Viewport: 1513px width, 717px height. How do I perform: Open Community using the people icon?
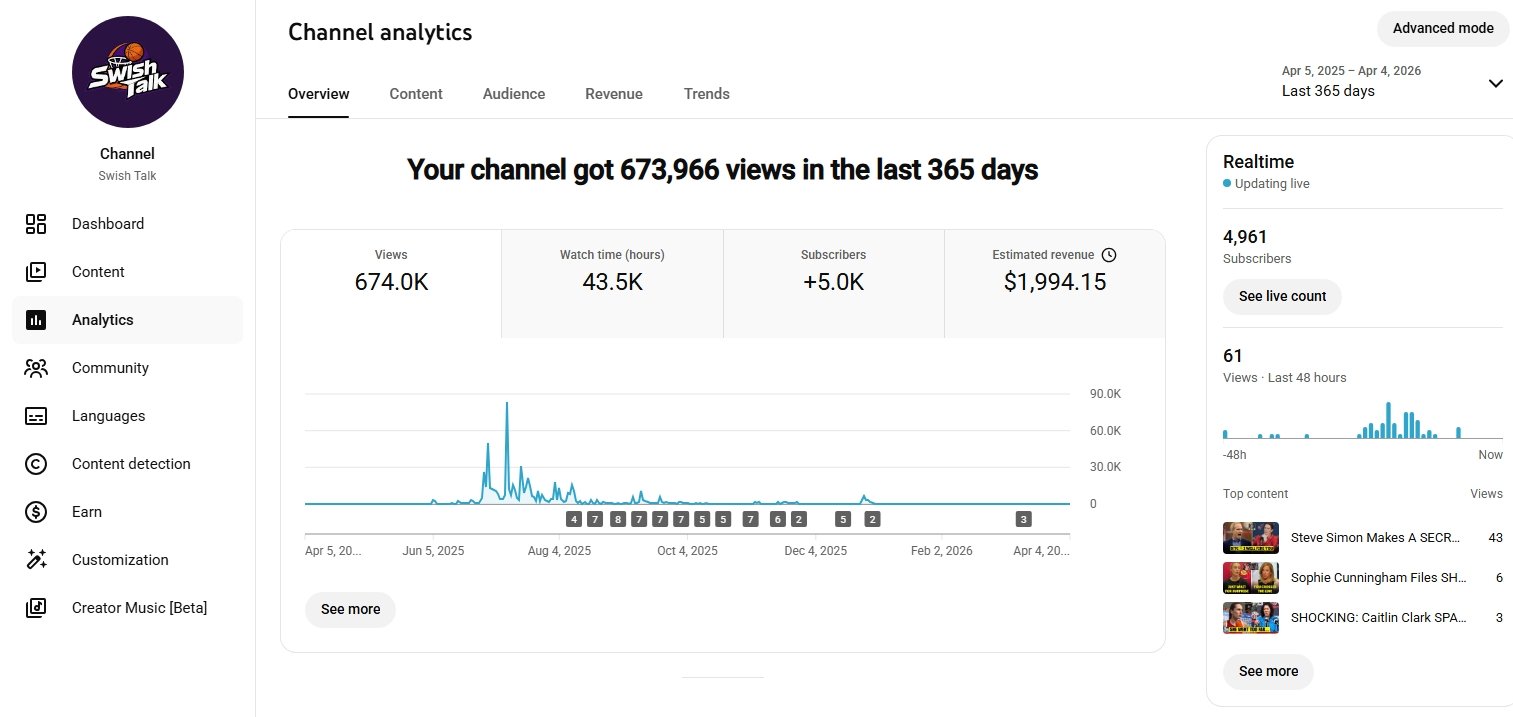[36, 368]
